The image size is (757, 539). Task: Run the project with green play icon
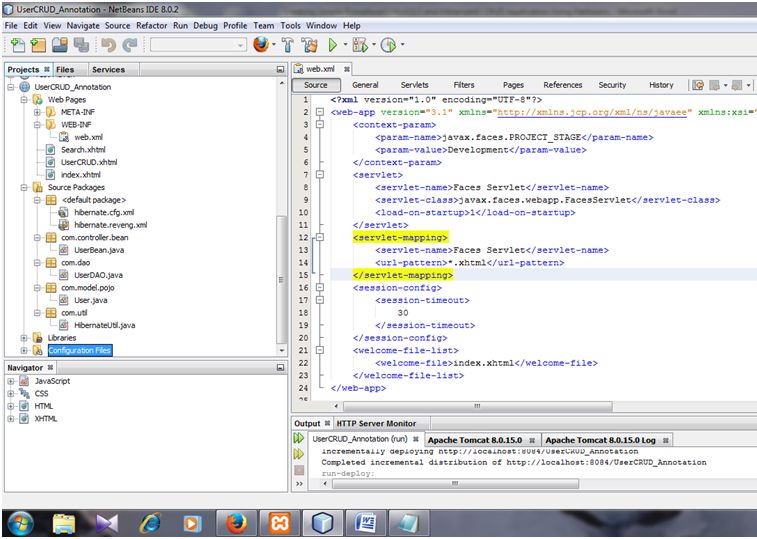coord(333,45)
